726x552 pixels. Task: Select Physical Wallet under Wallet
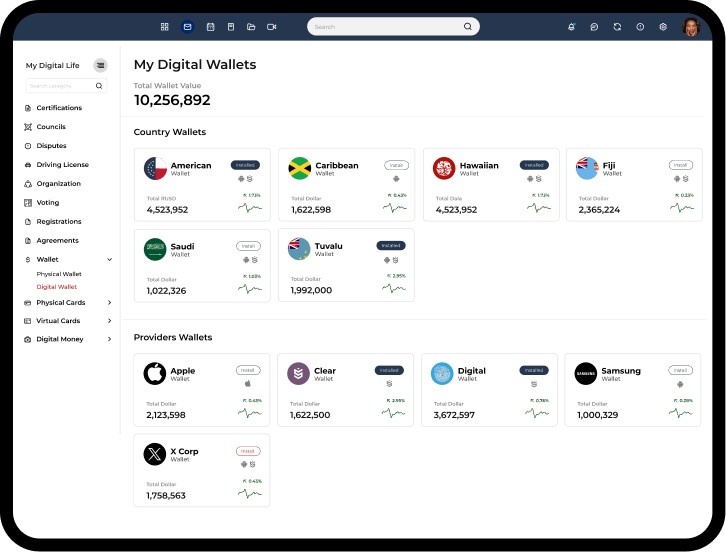59,274
